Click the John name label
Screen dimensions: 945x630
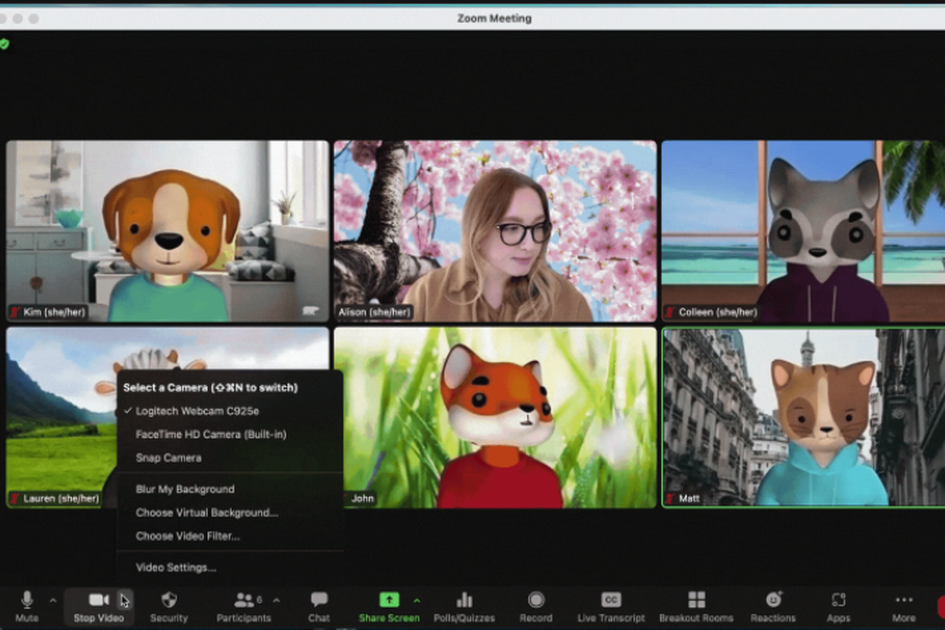tap(362, 499)
